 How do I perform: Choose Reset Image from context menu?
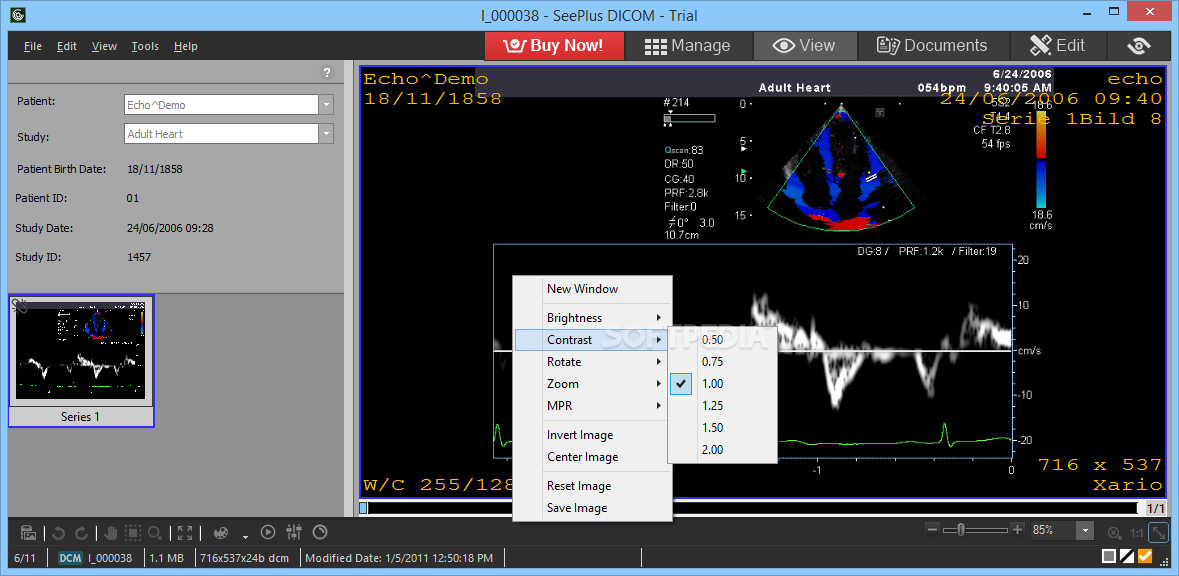tap(592, 486)
